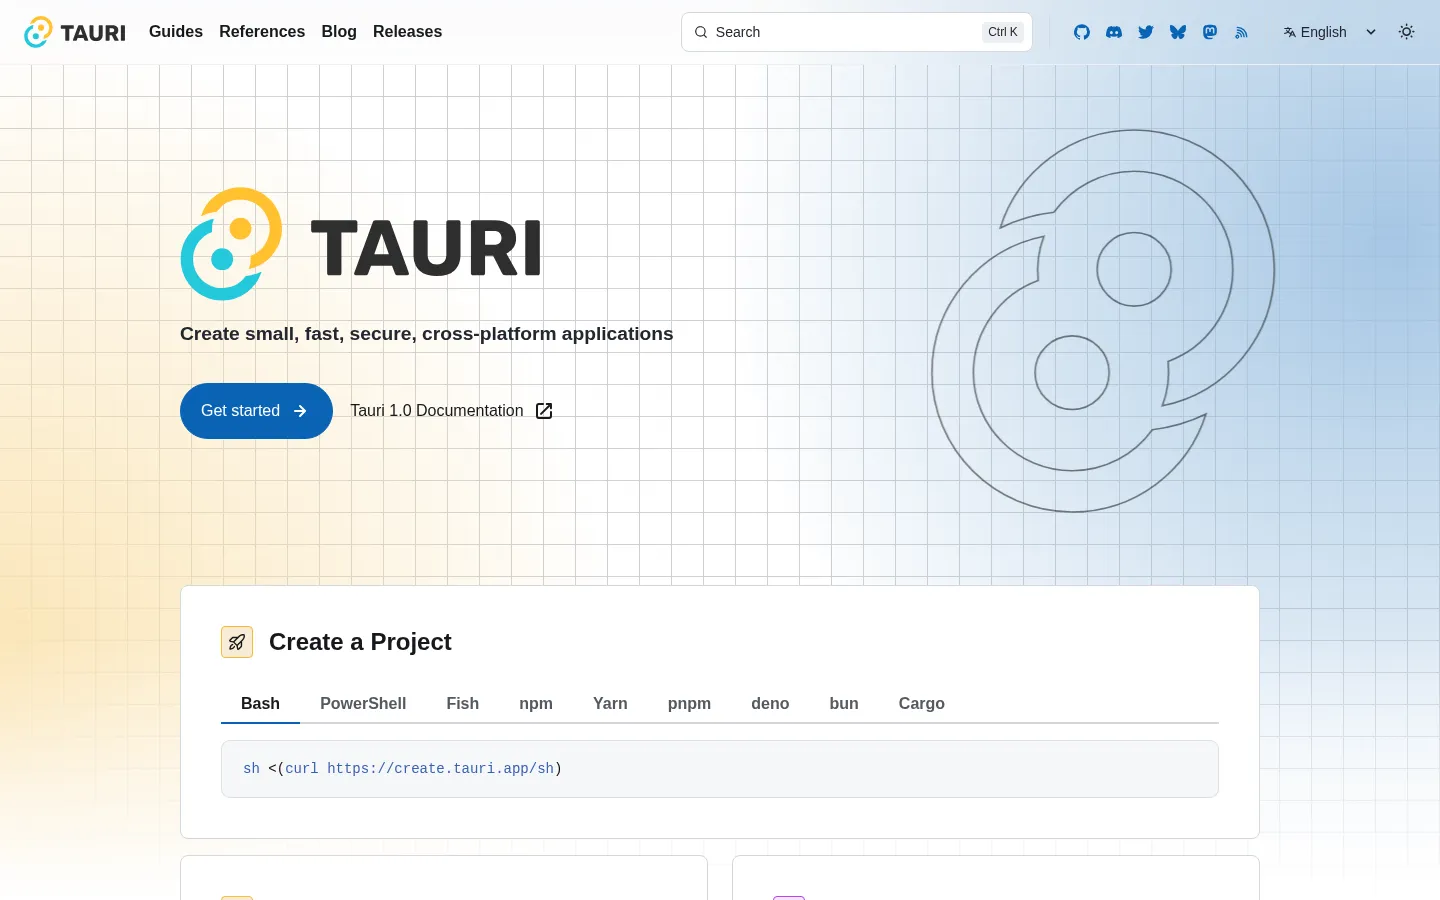Open the References menu
Viewport: 1440px width, 900px height.
(x=262, y=32)
